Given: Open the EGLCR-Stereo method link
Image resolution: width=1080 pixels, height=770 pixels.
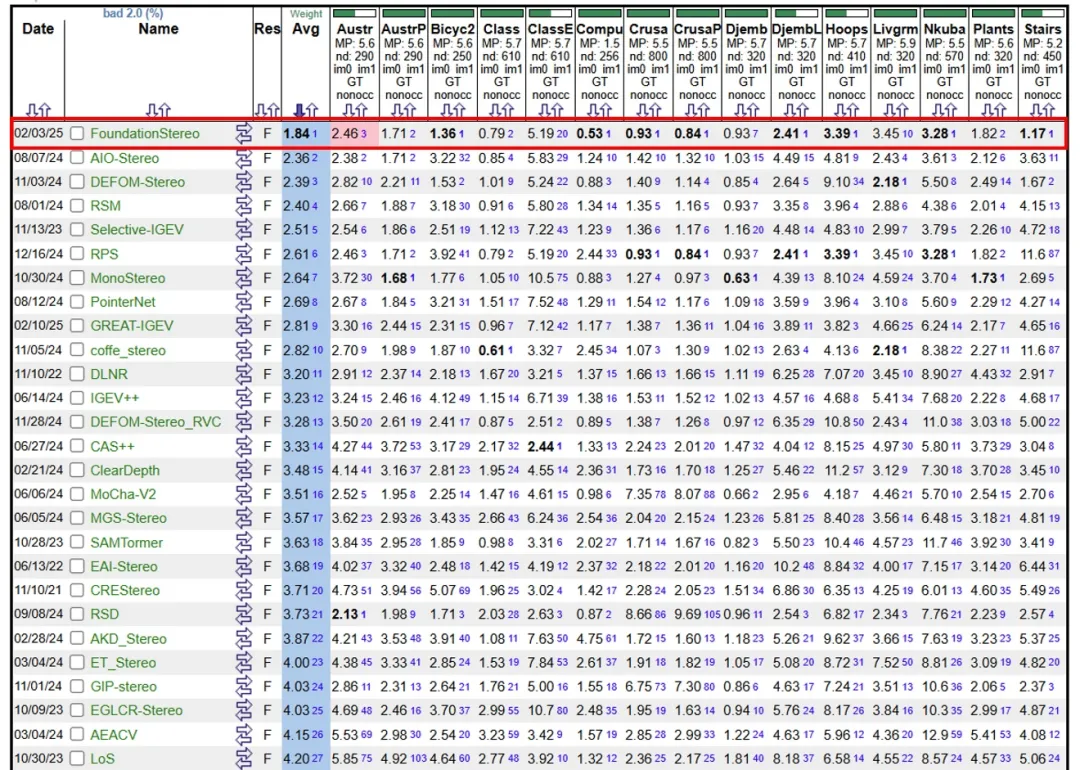Looking at the screenshot, I should click(x=136, y=710).
